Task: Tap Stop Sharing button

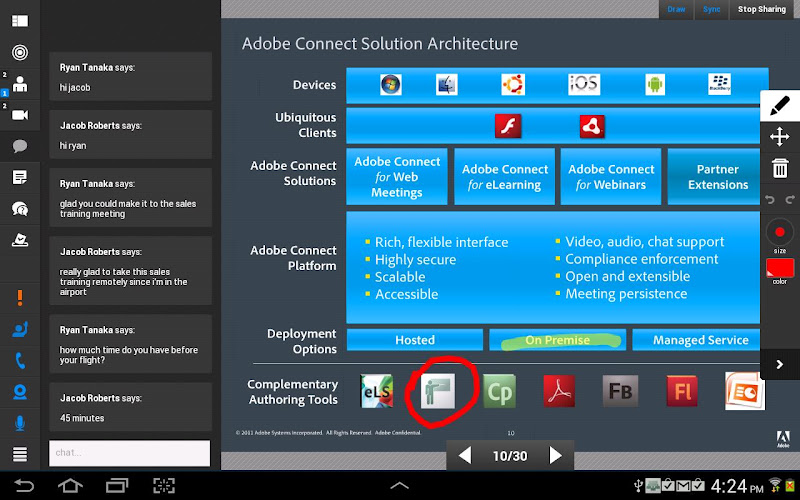Action: (761, 9)
